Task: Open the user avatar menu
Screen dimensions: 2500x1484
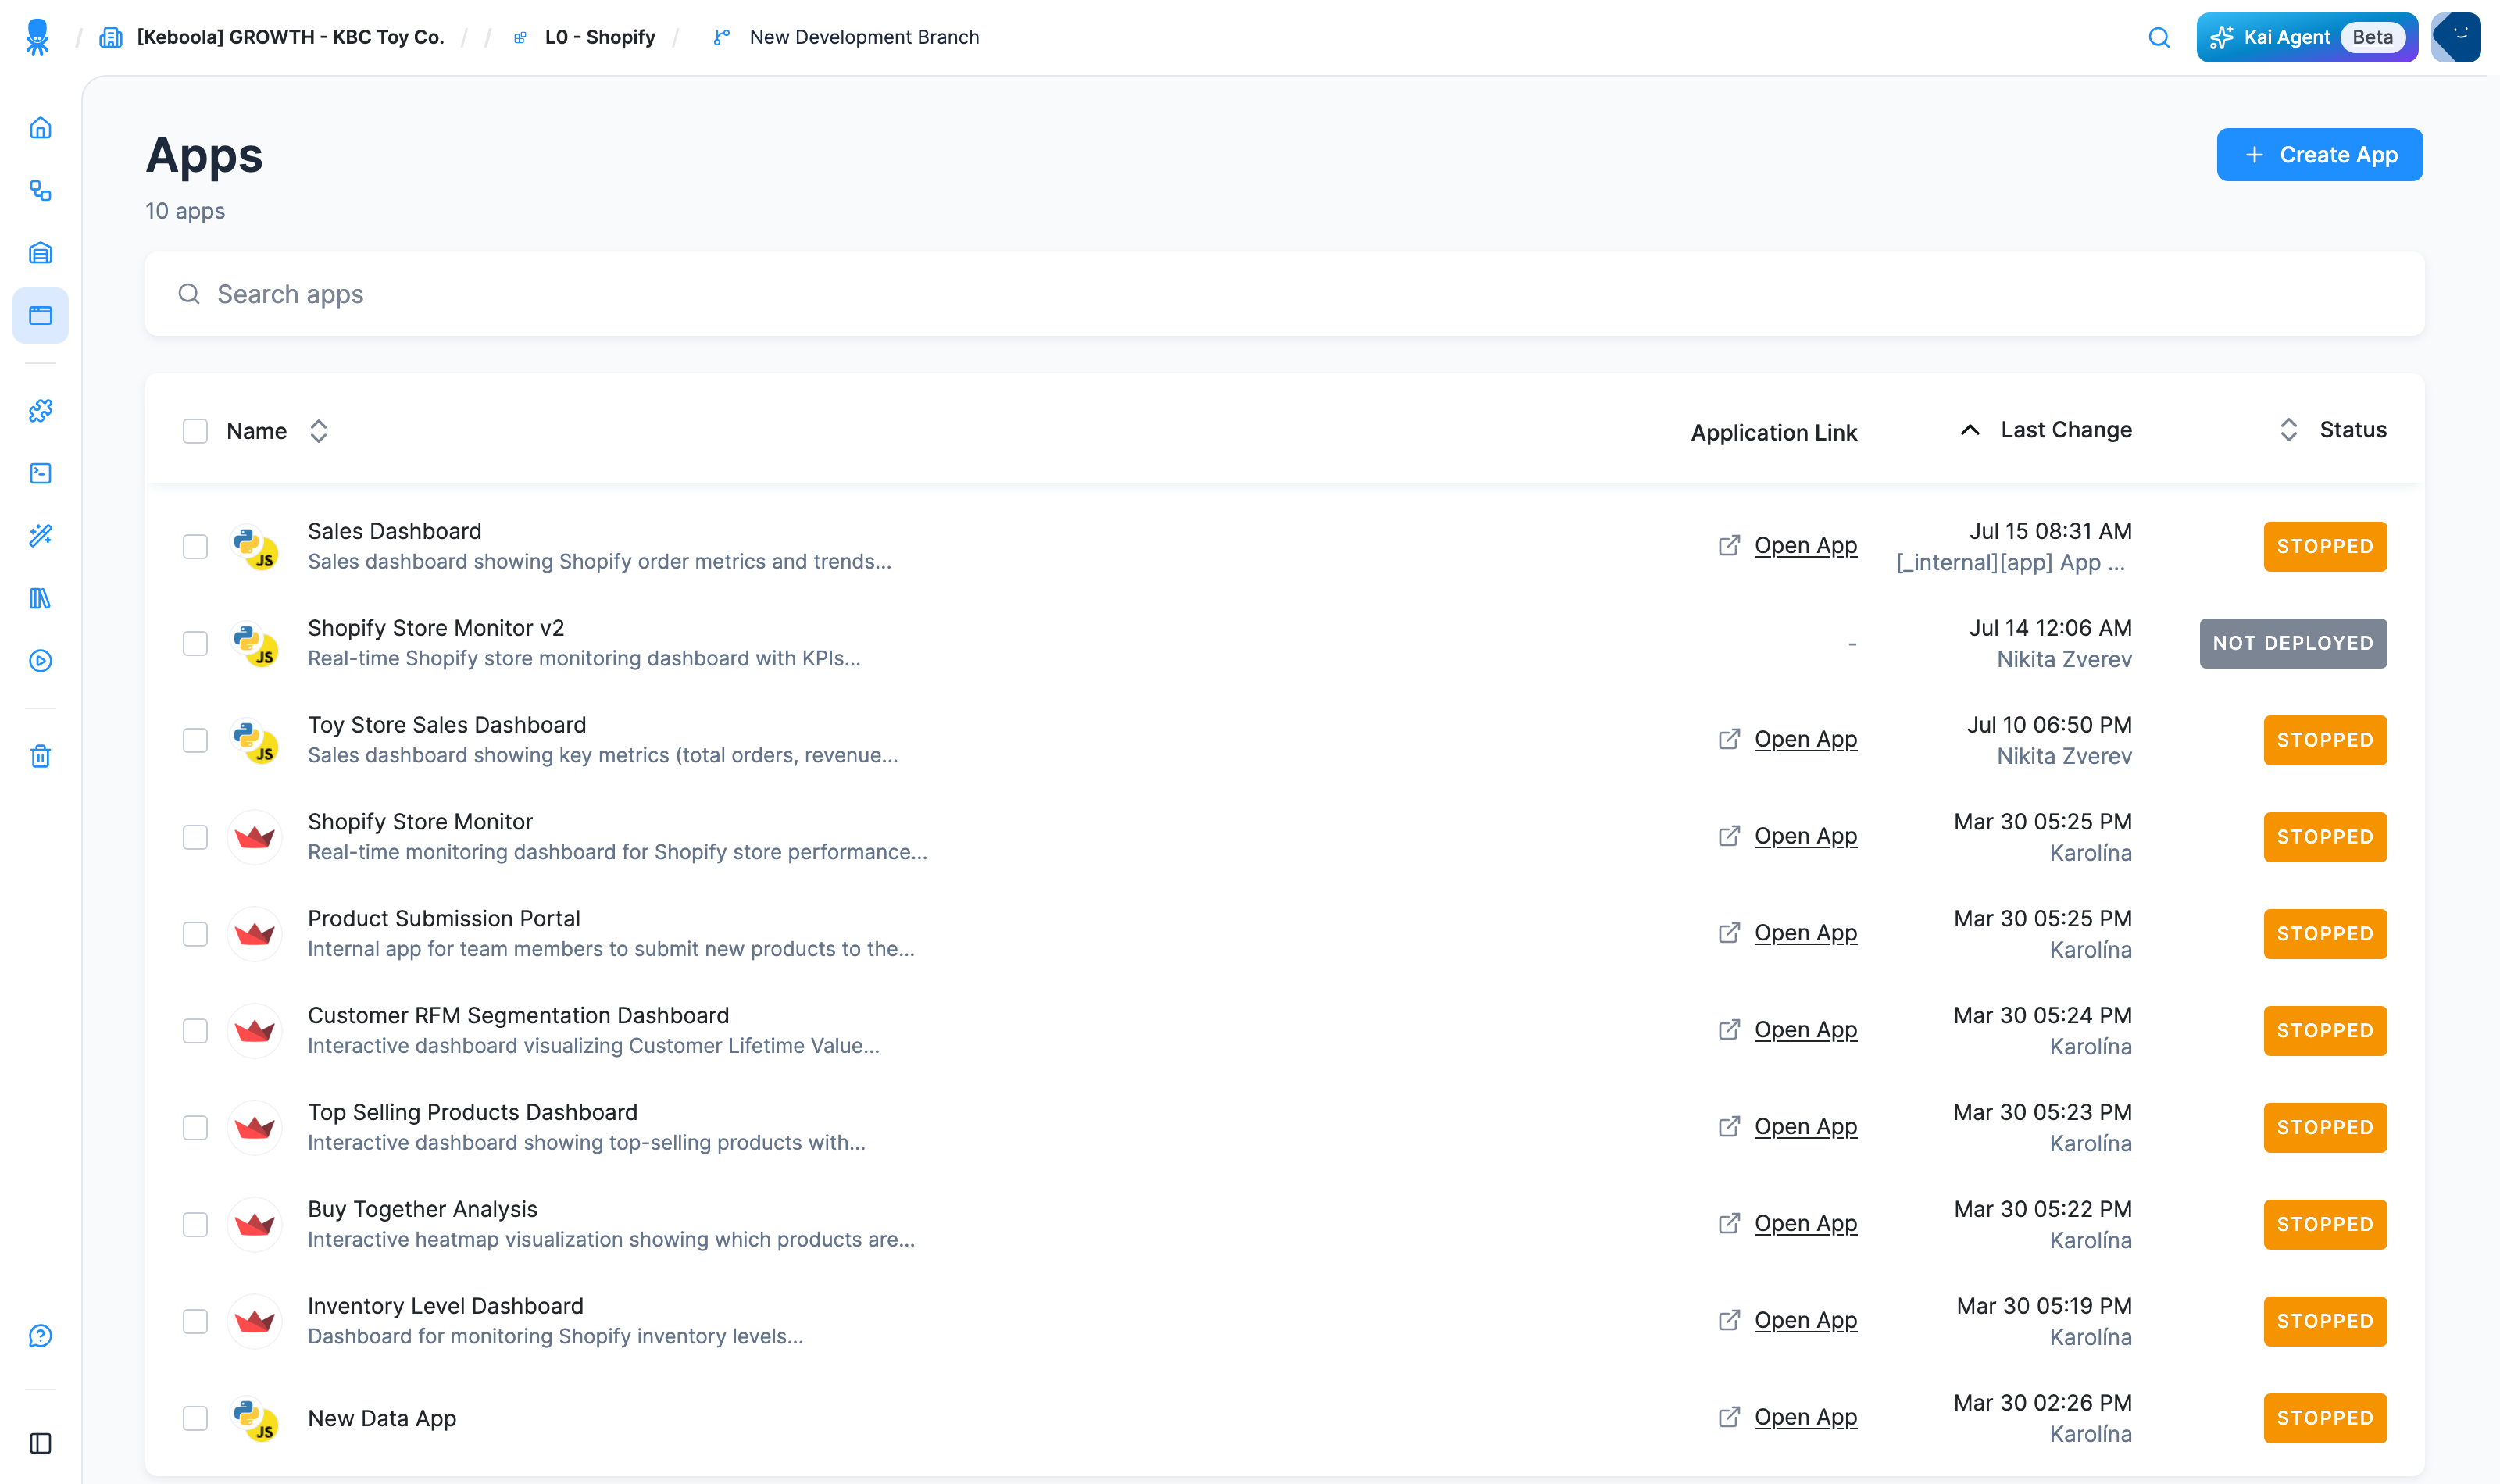Action: pos(2456,38)
